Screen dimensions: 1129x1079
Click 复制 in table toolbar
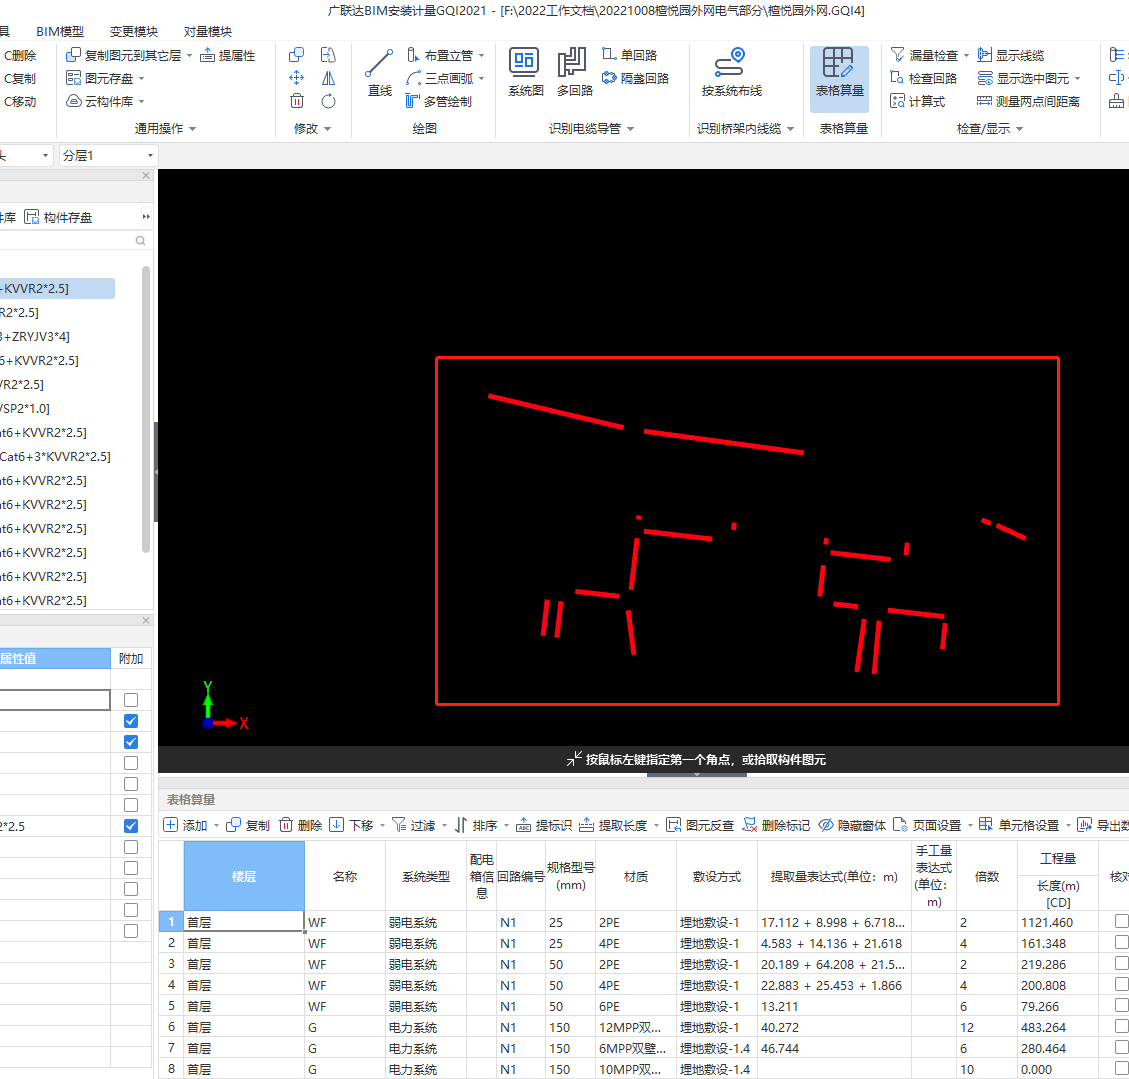coord(248,825)
